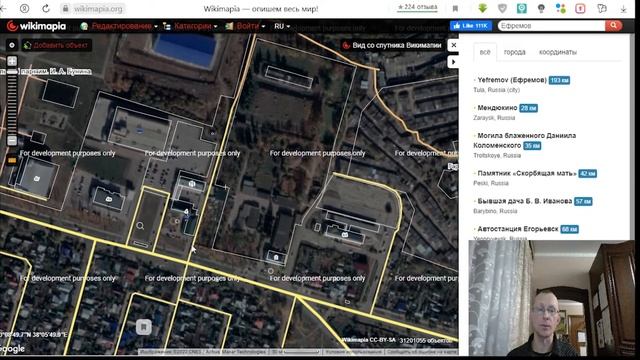The width and height of the screenshot is (640, 360).
Task: Open the Мендюкино search result
Action: pyautogui.click(x=497, y=108)
